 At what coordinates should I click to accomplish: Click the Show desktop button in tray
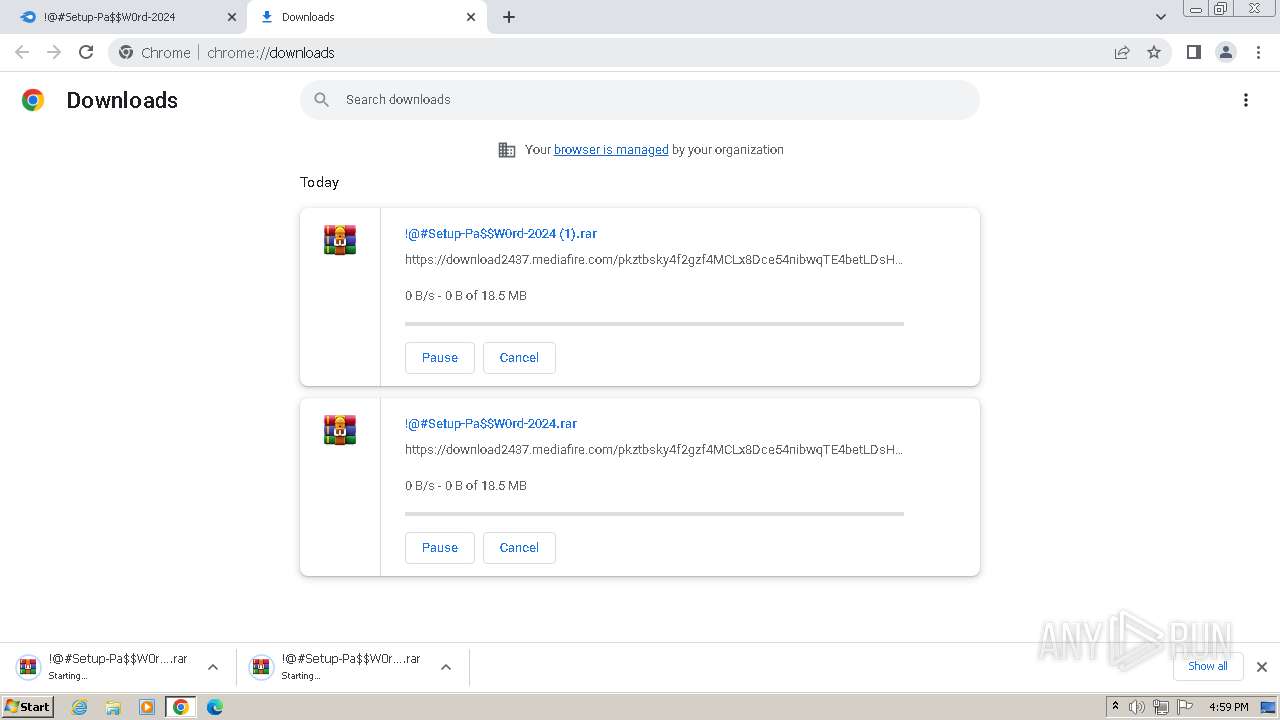[1268, 707]
